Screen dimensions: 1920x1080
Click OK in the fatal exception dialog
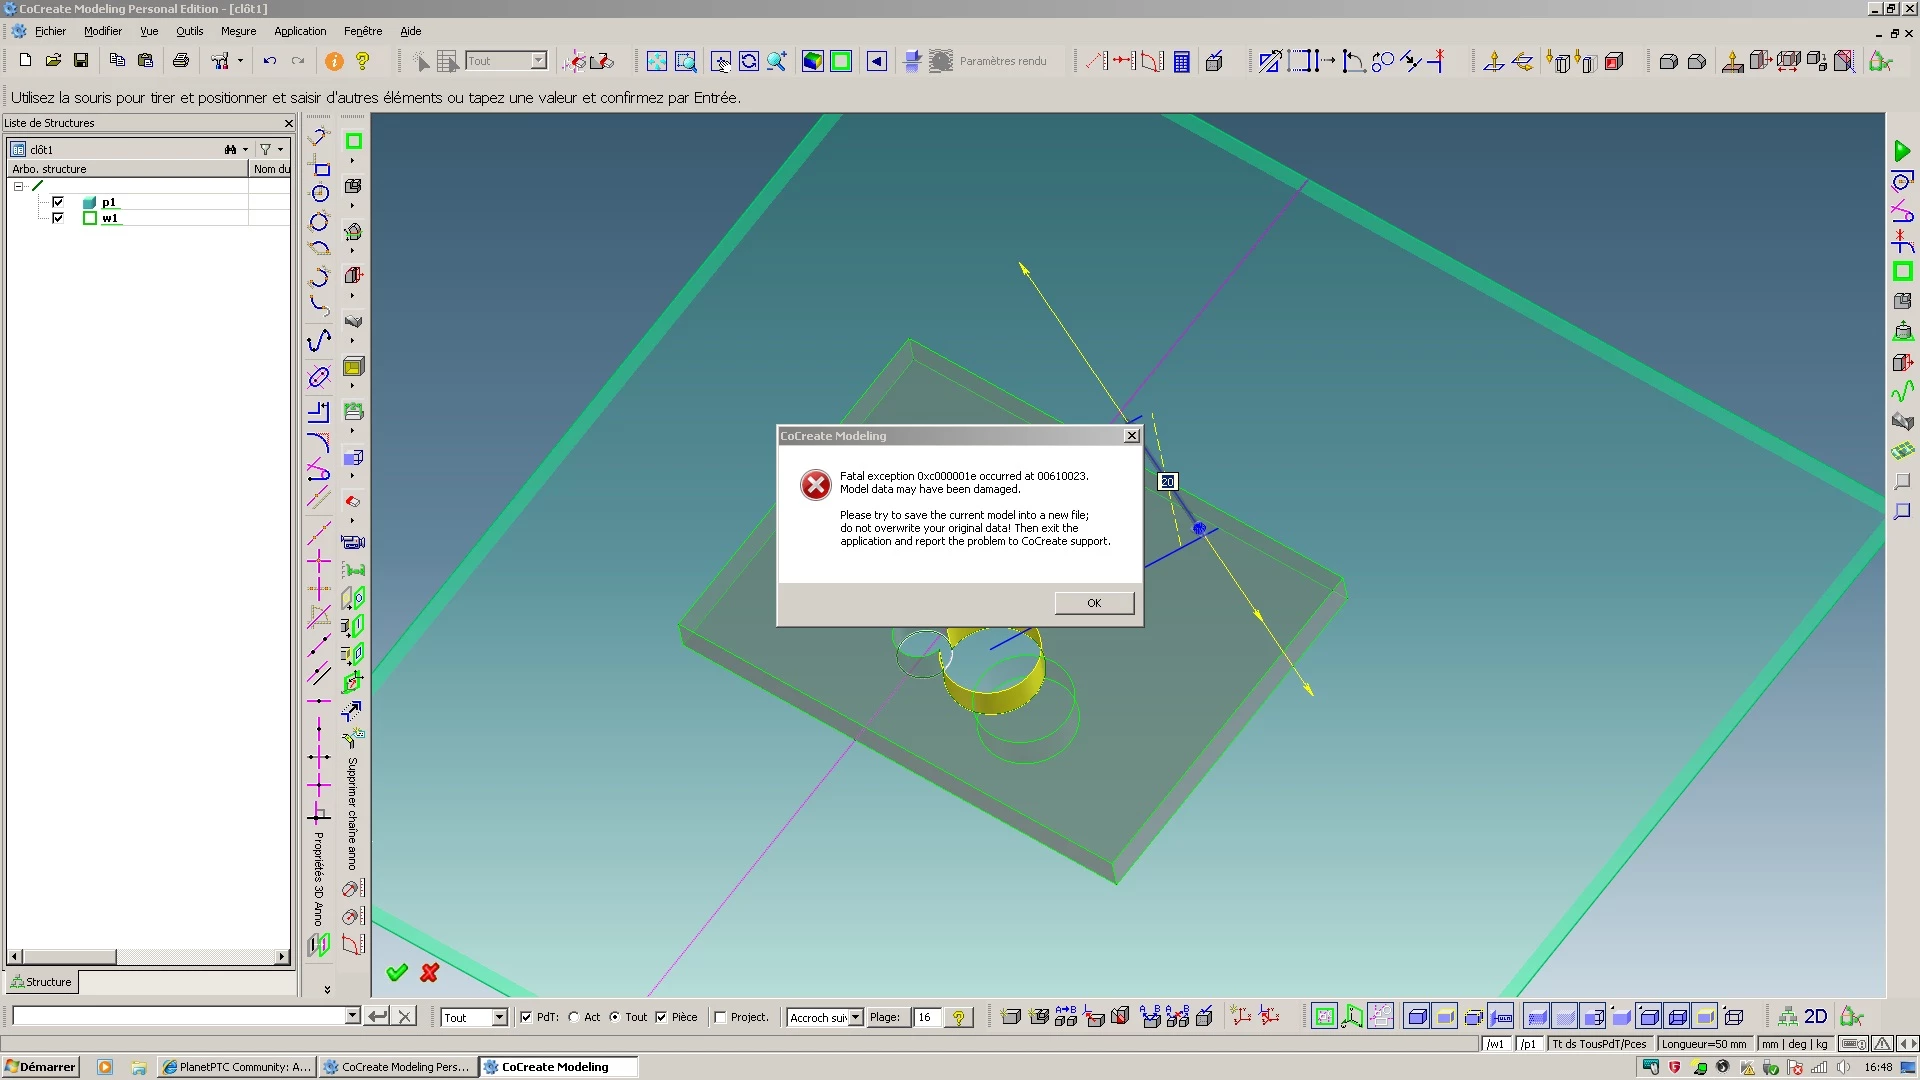tap(1094, 603)
